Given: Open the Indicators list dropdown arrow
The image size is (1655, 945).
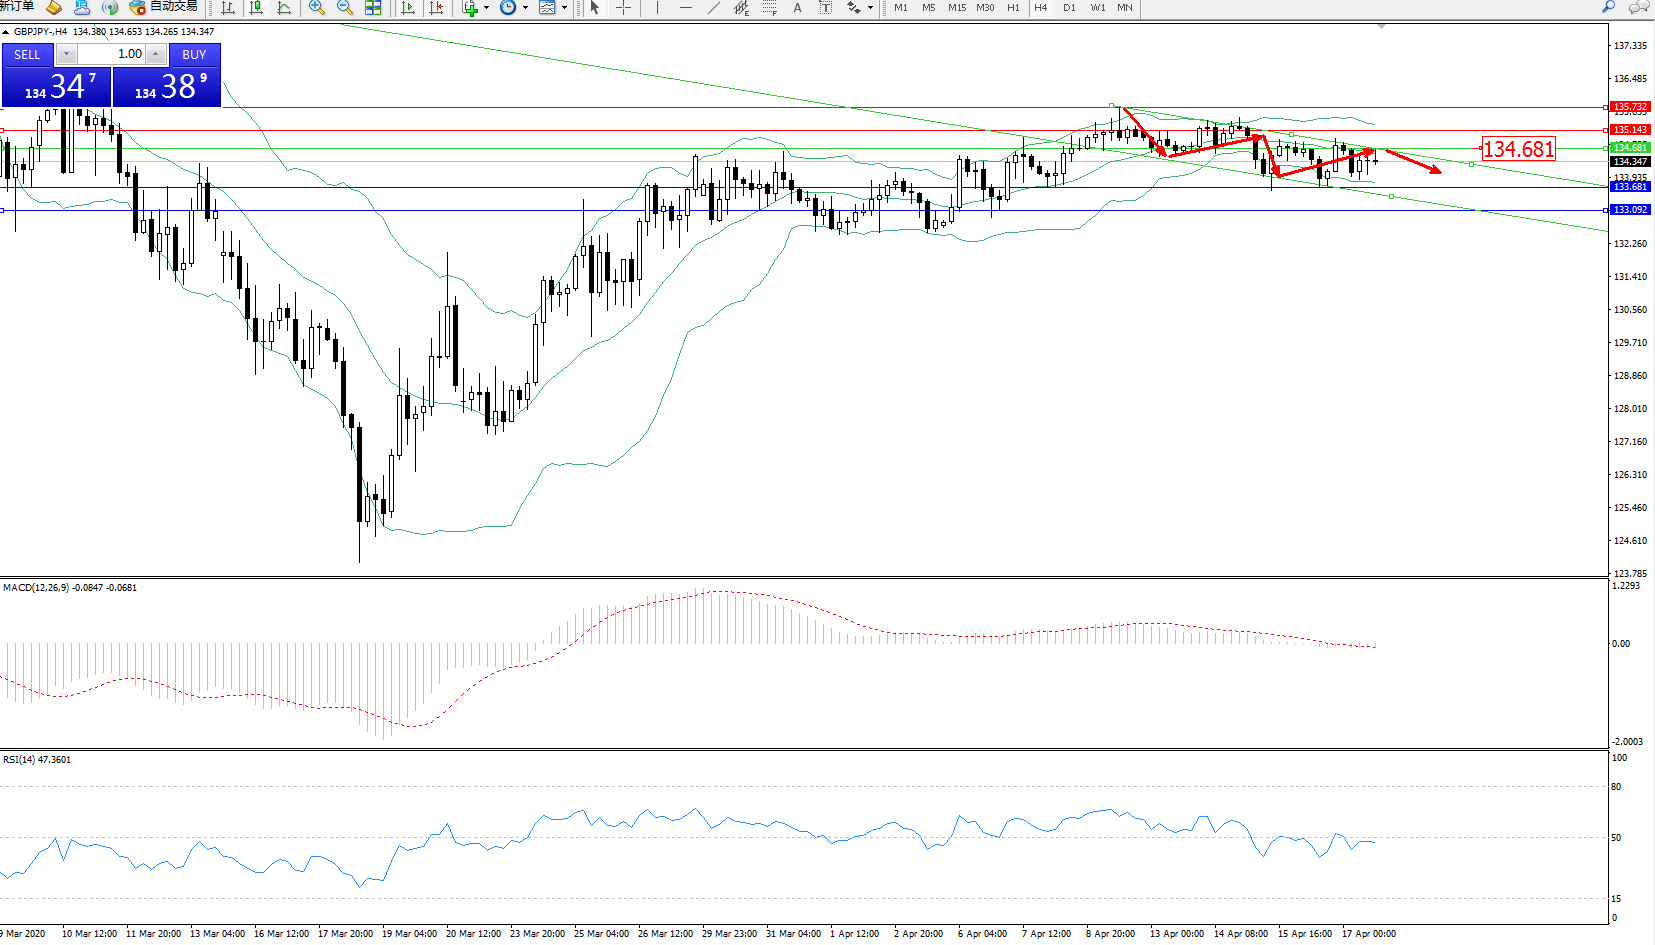Looking at the screenshot, I should (487, 8).
